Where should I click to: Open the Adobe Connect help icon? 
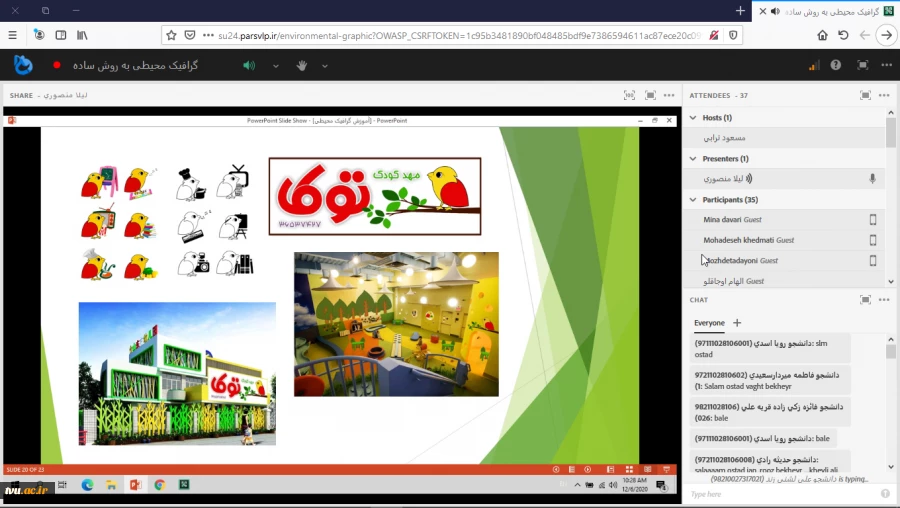(x=836, y=65)
